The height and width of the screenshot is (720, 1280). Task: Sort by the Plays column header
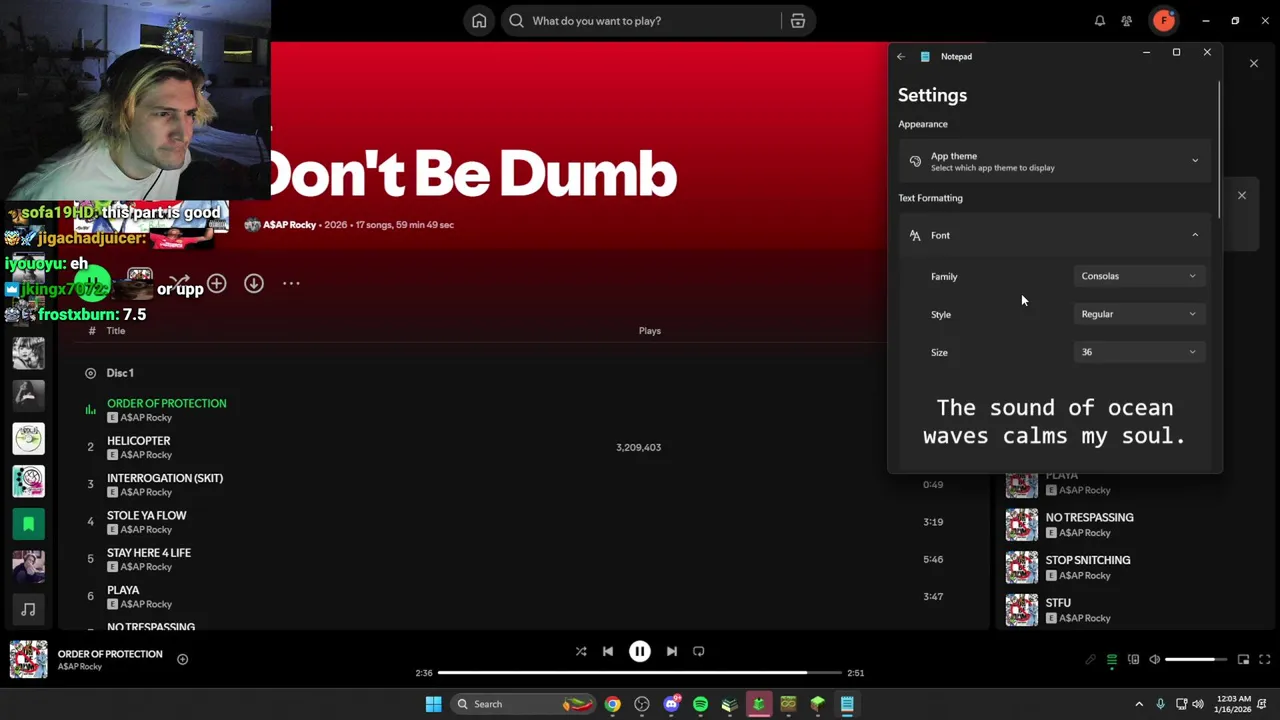pyautogui.click(x=650, y=331)
